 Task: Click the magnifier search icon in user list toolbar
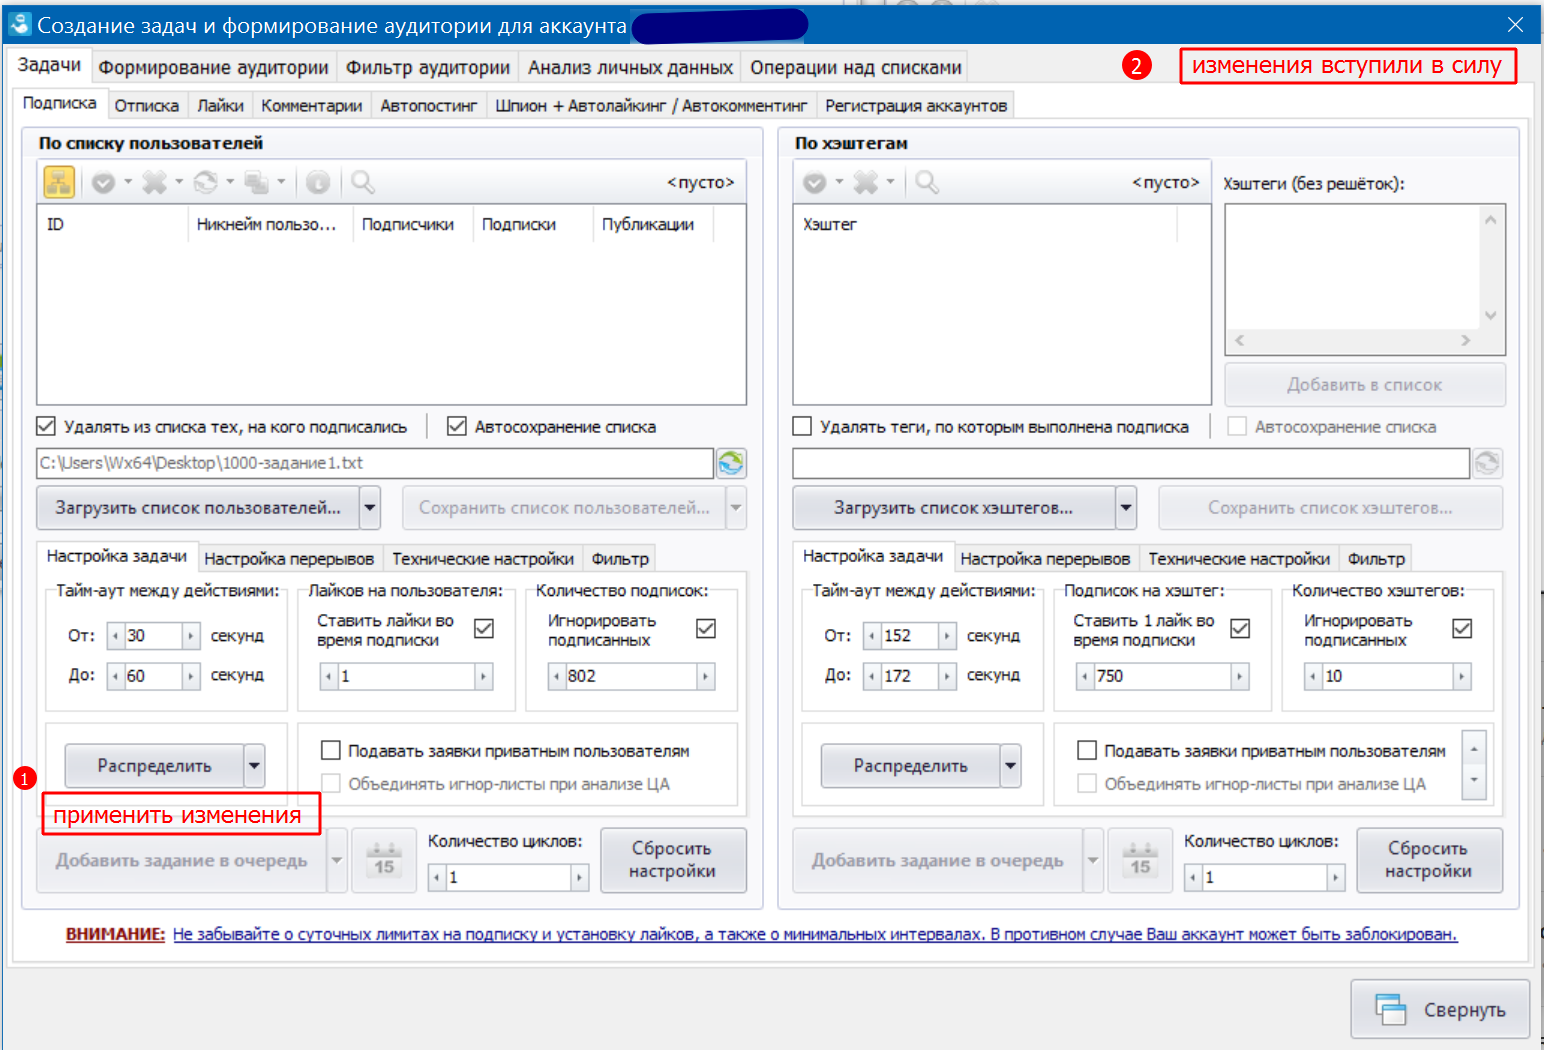pos(362,182)
